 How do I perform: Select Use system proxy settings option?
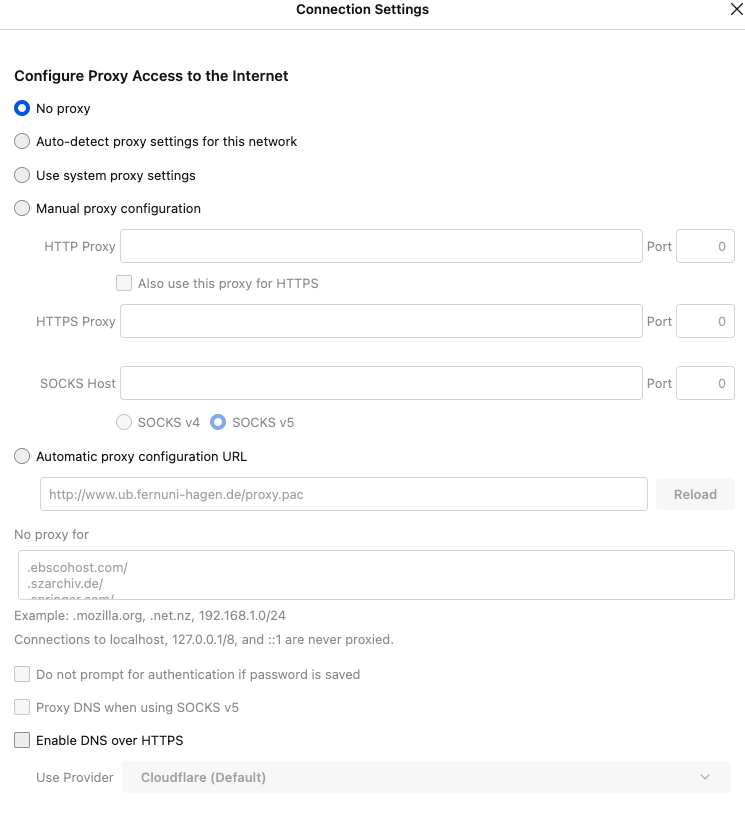[x=22, y=175]
